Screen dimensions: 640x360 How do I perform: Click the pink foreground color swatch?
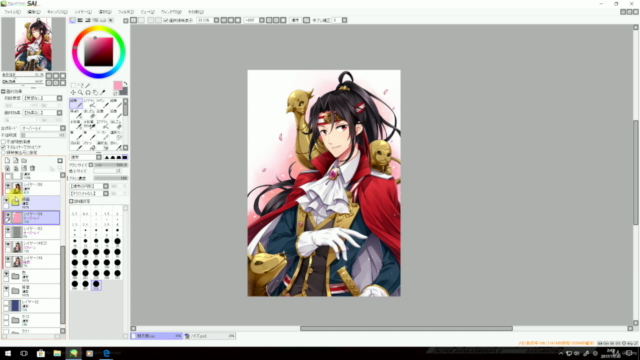click(x=118, y=85)
